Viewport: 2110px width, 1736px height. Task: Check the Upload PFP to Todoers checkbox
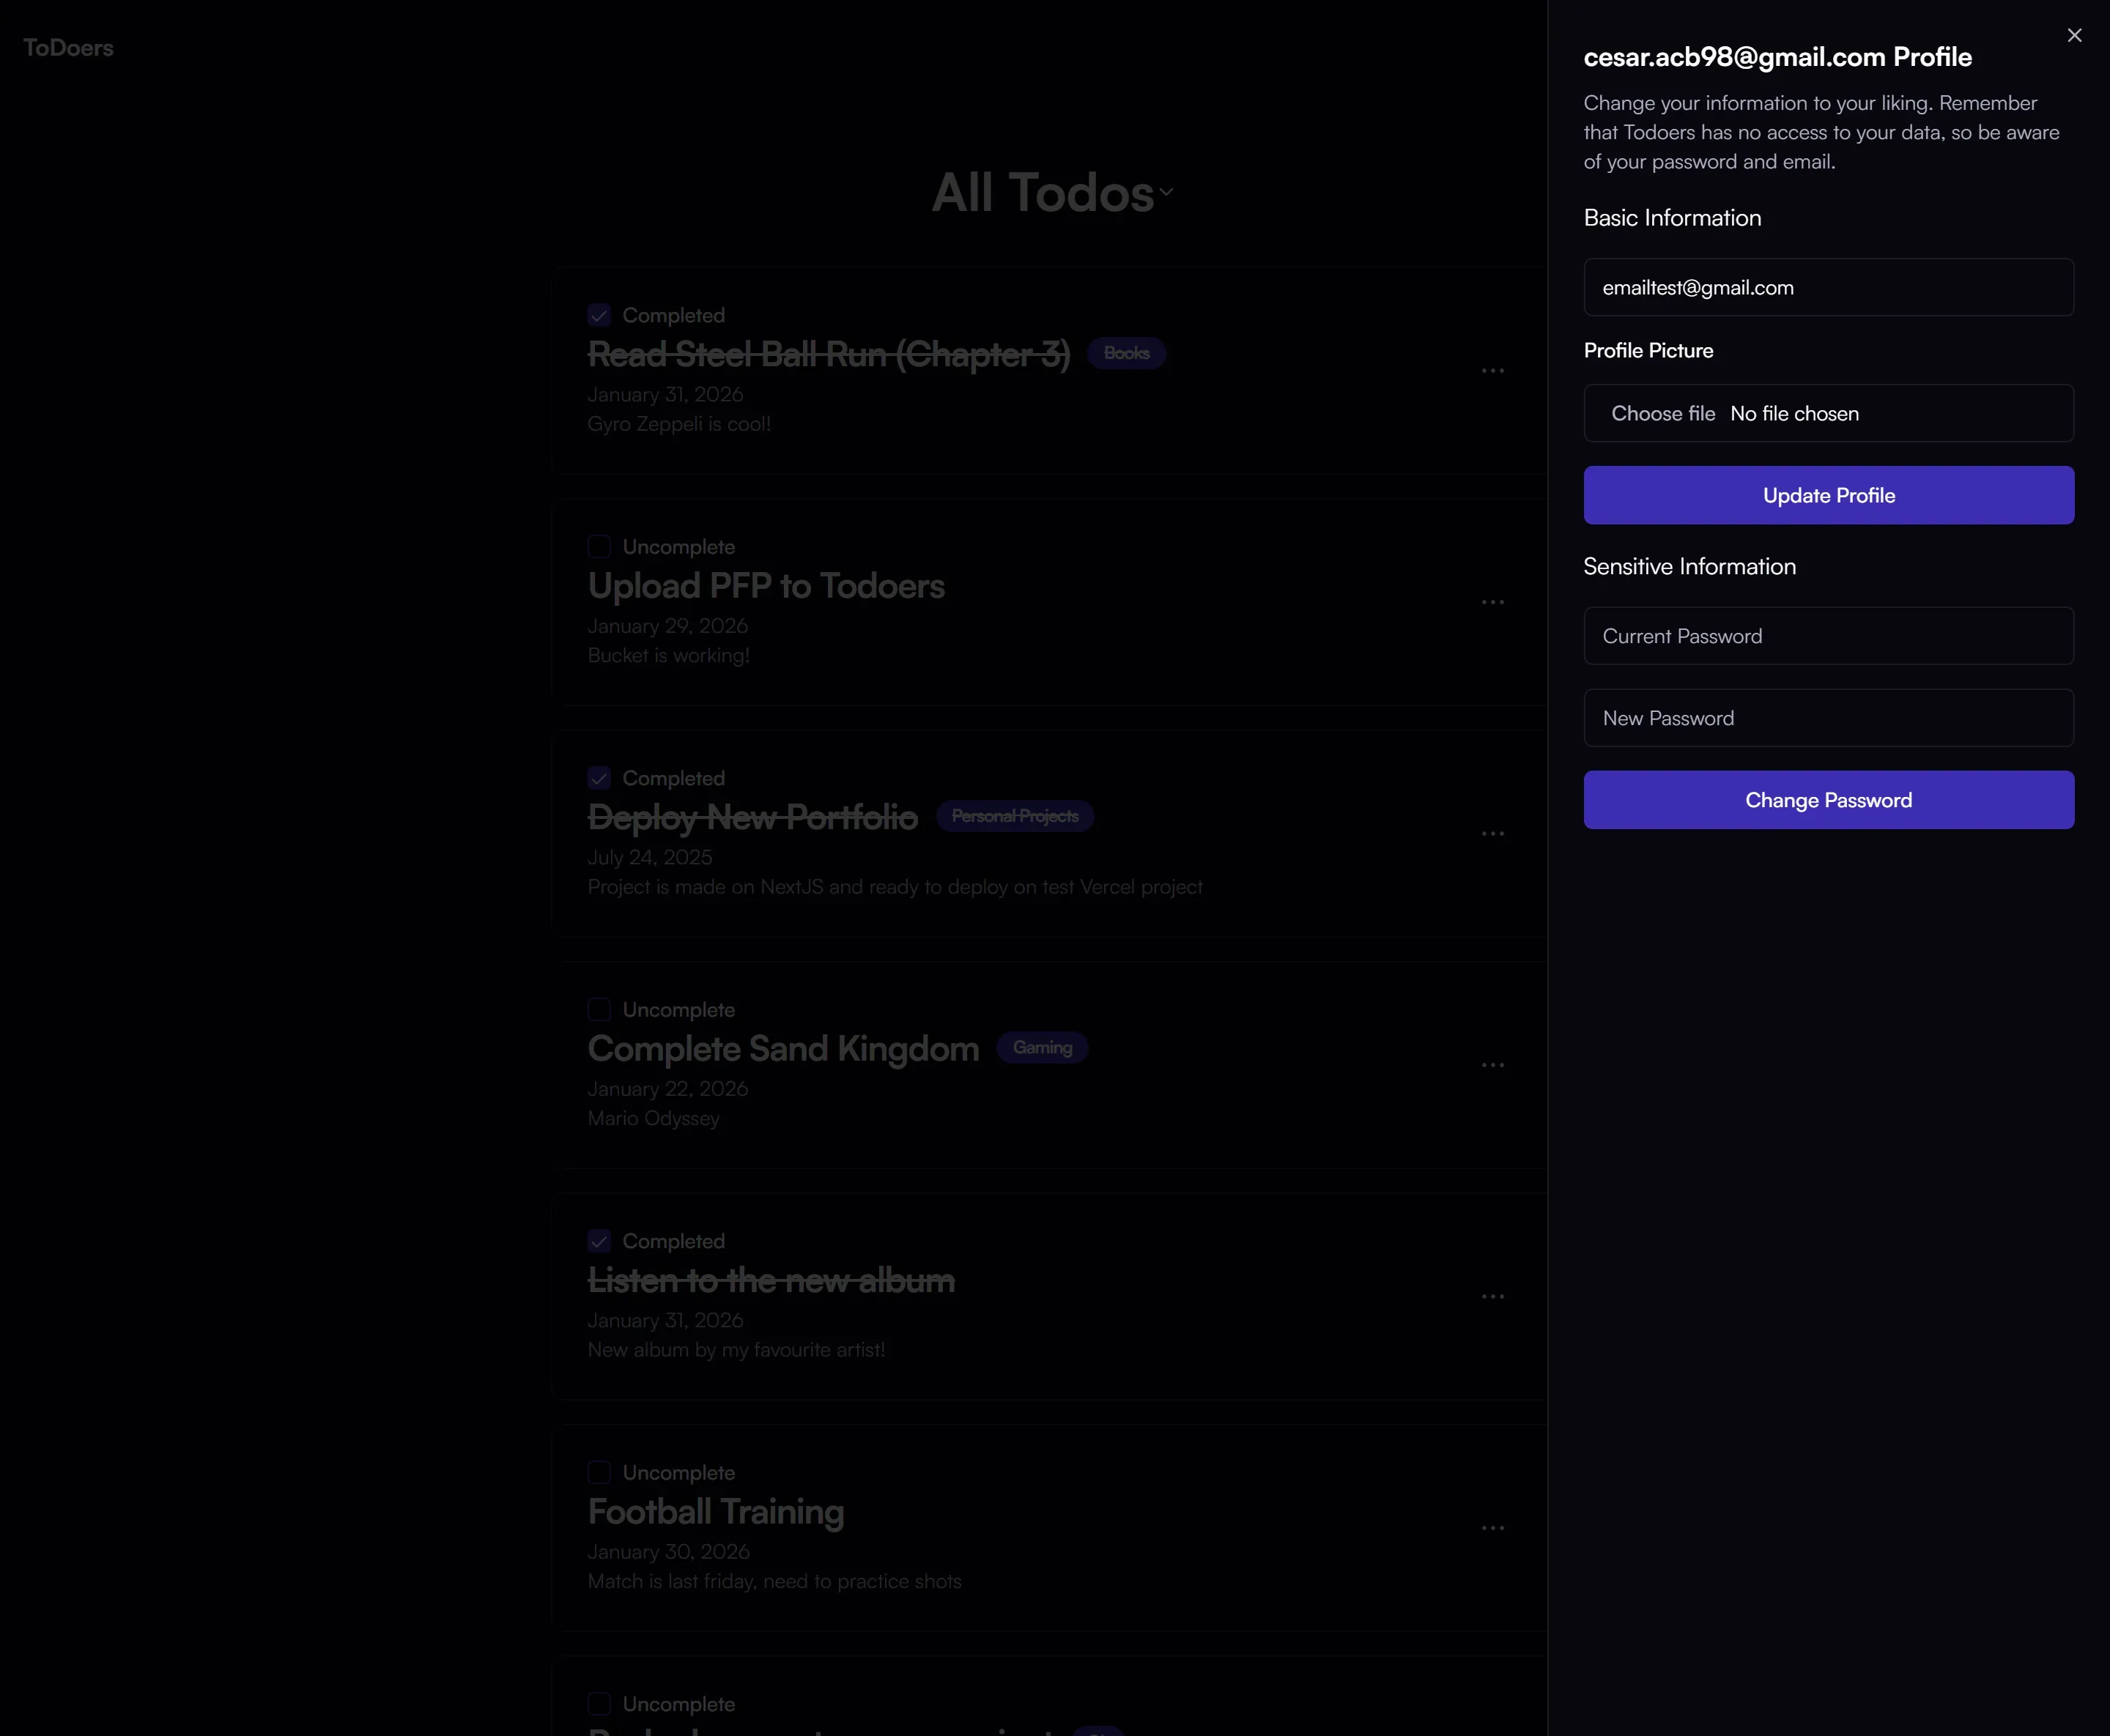tap(599, 546)
